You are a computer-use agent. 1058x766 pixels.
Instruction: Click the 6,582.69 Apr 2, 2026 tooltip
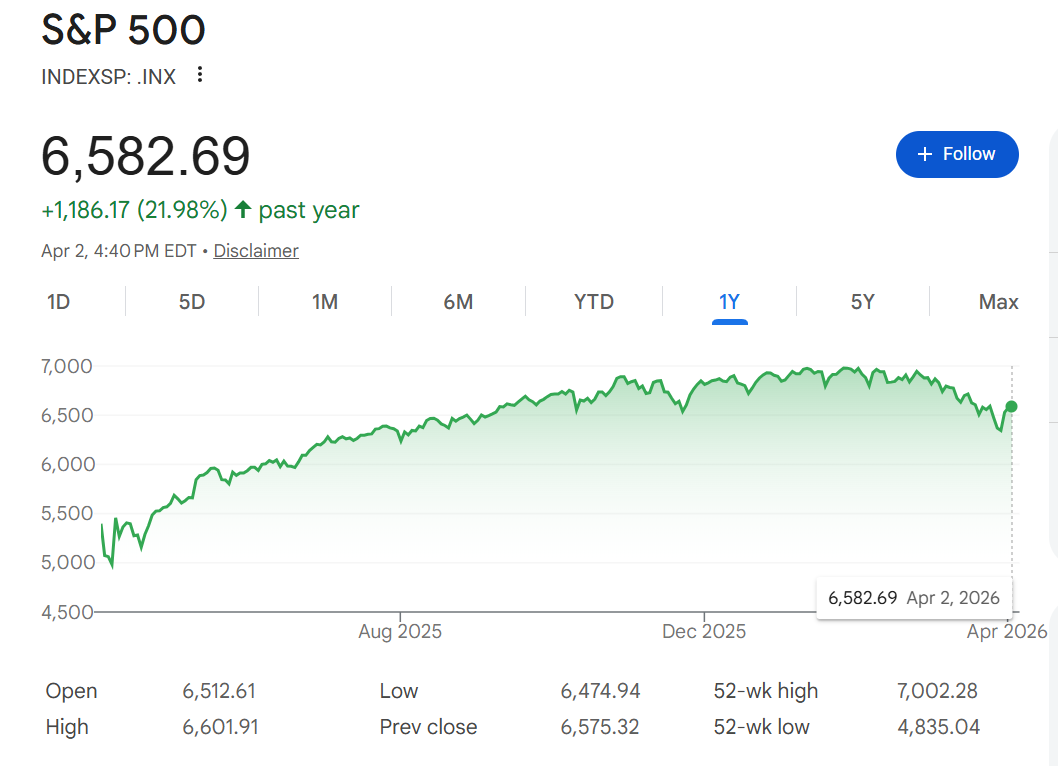tap(914, 598)
